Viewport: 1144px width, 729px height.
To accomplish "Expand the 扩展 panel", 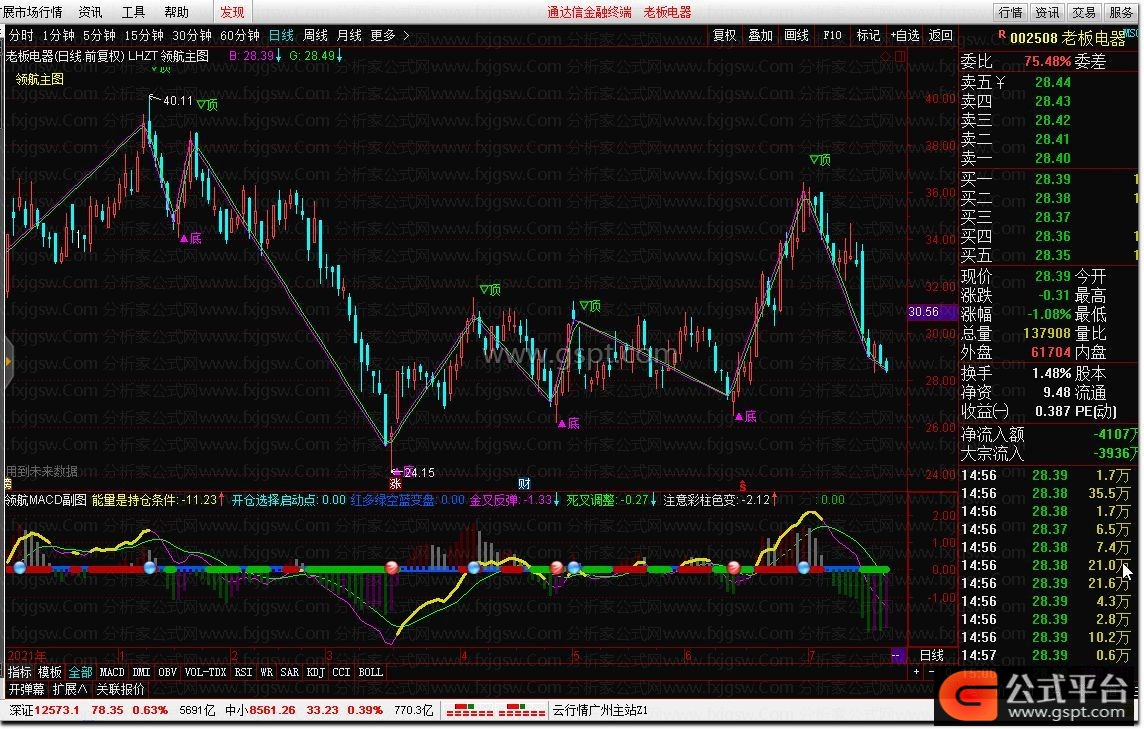I will pyautogui.click(x=70, y=689).
